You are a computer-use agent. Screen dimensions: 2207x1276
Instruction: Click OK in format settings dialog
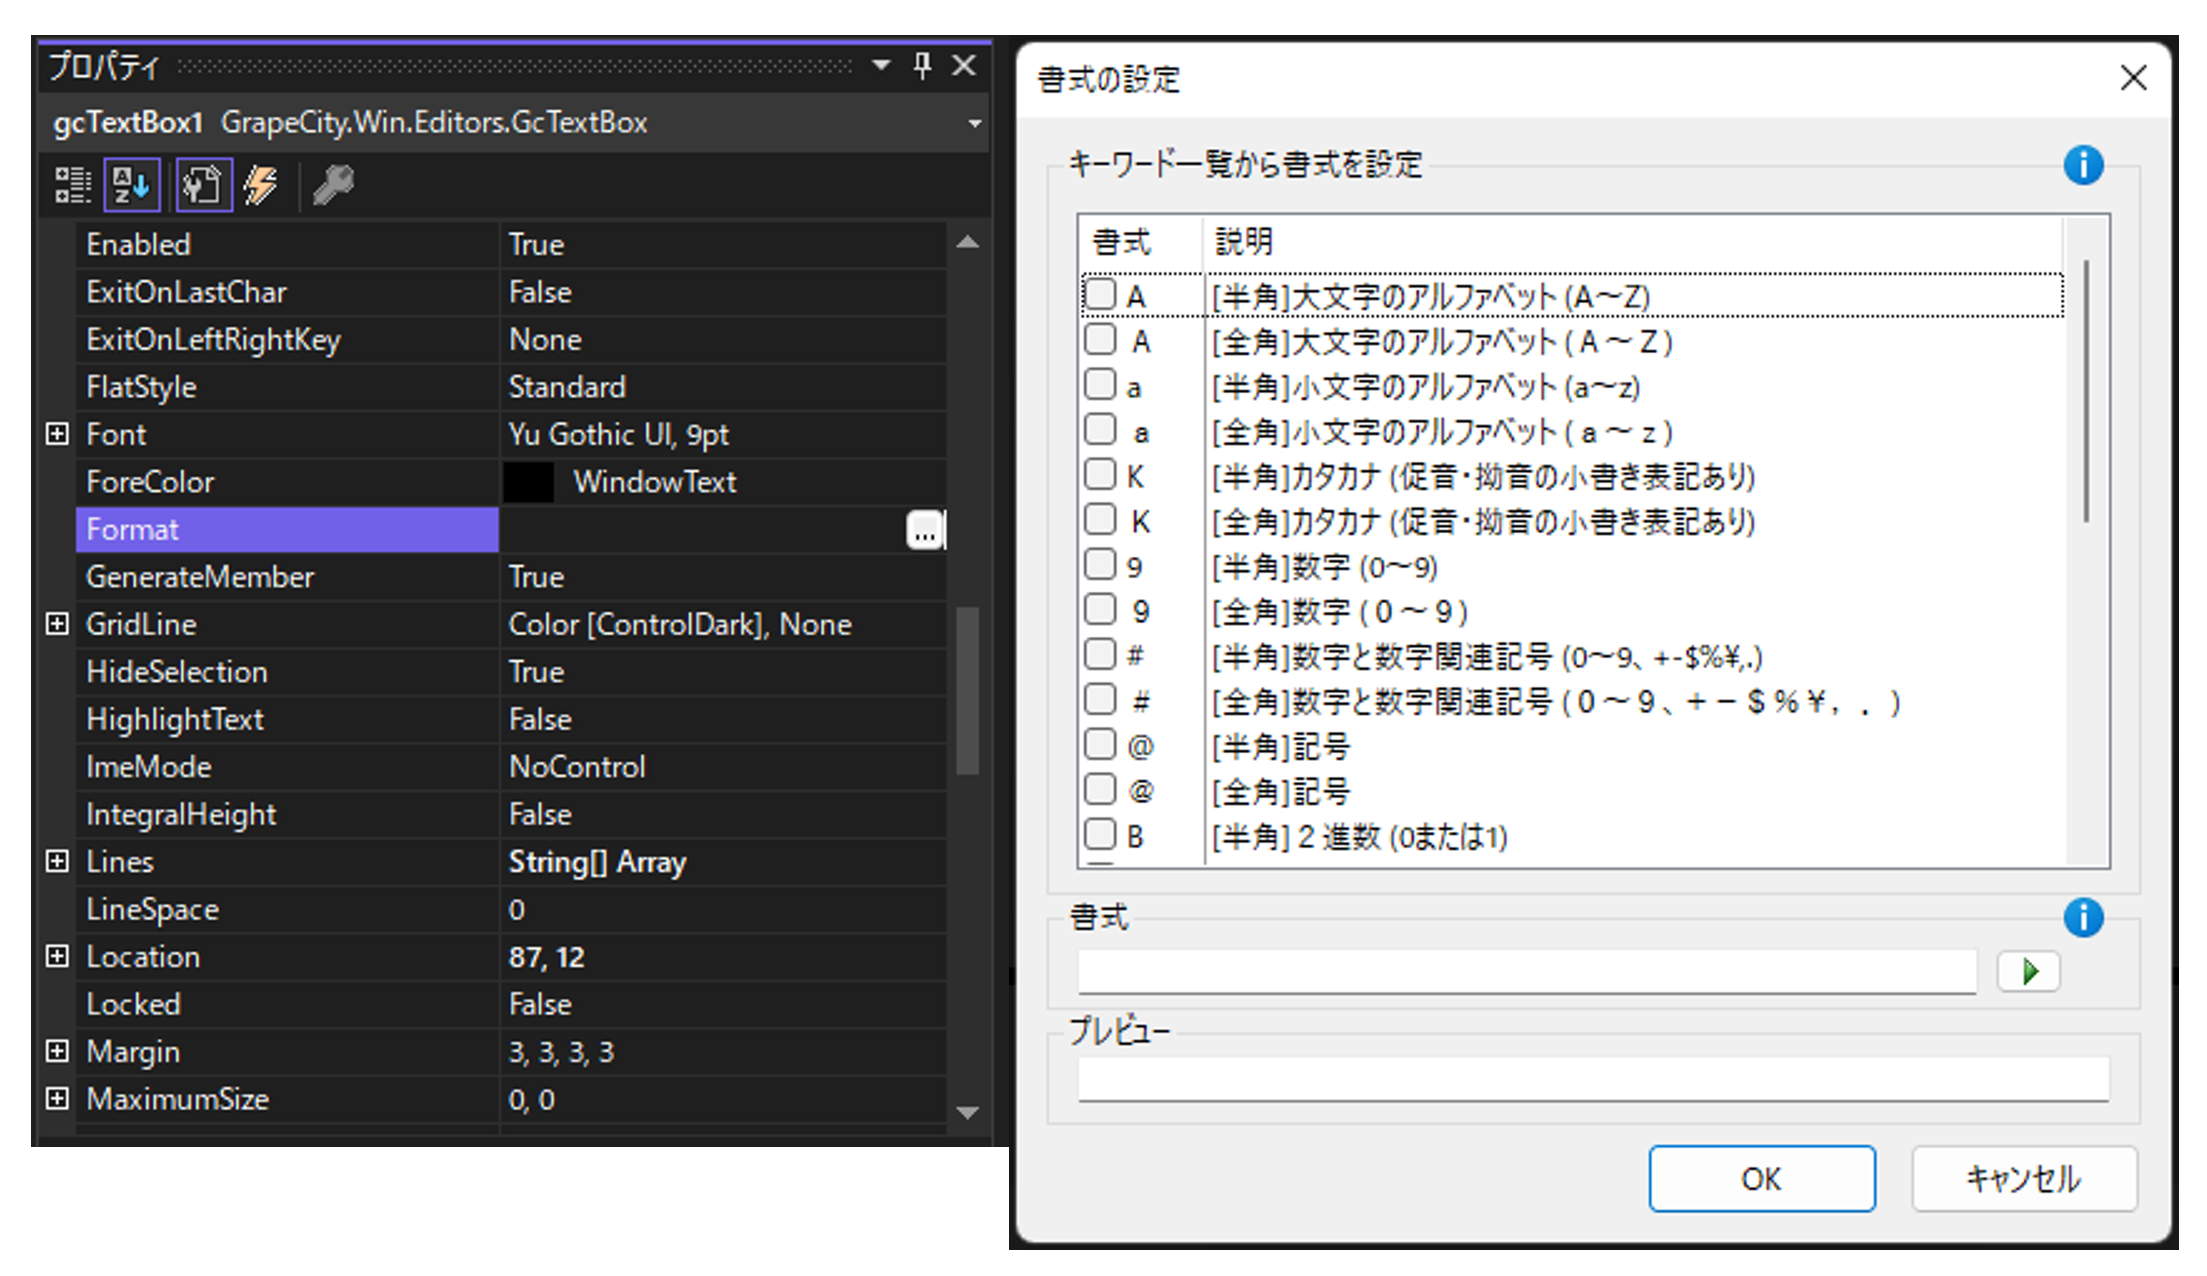pyautogui.click(x=1762, y=1179)
